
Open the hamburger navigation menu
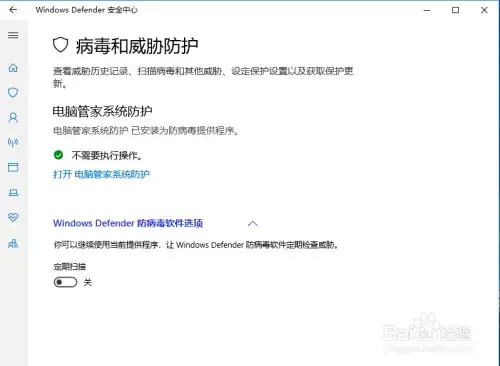(13, 35)
